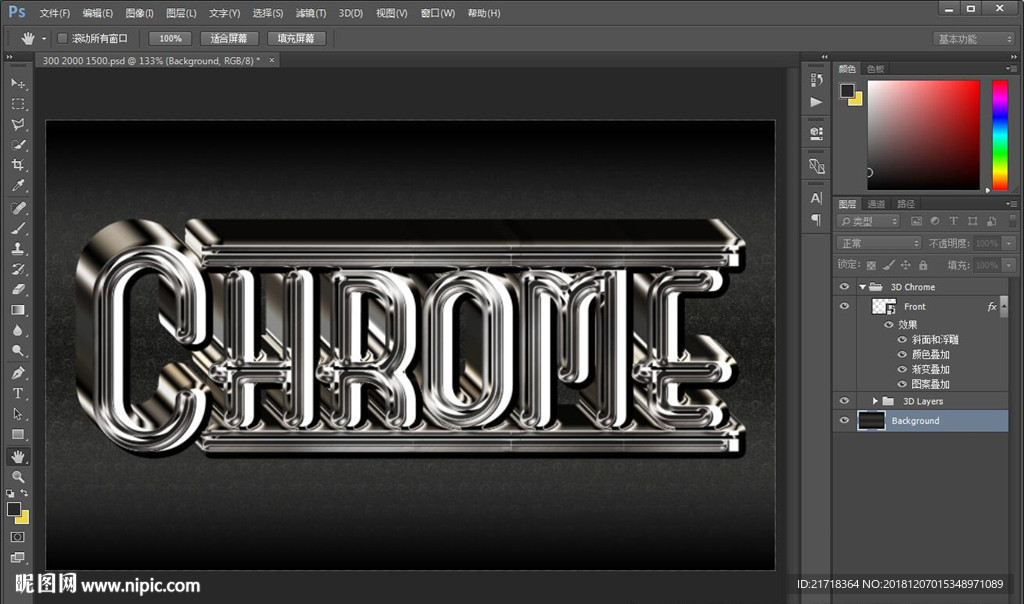Select the Horizontal Type tool
The width and height of the screenshot is (1024, 604).
pyautogui.click(x=18, y=394)
